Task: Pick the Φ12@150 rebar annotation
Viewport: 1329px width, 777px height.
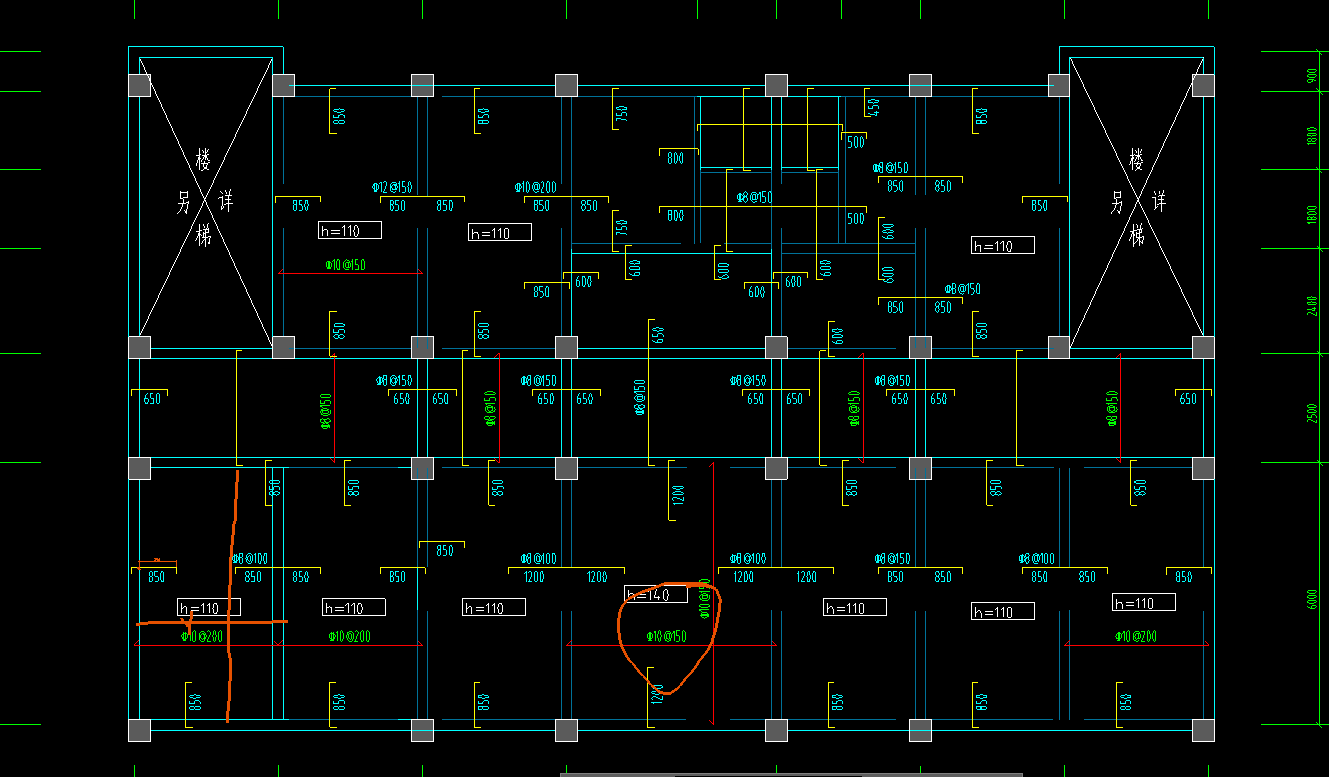Action: (x=392, y=187)
